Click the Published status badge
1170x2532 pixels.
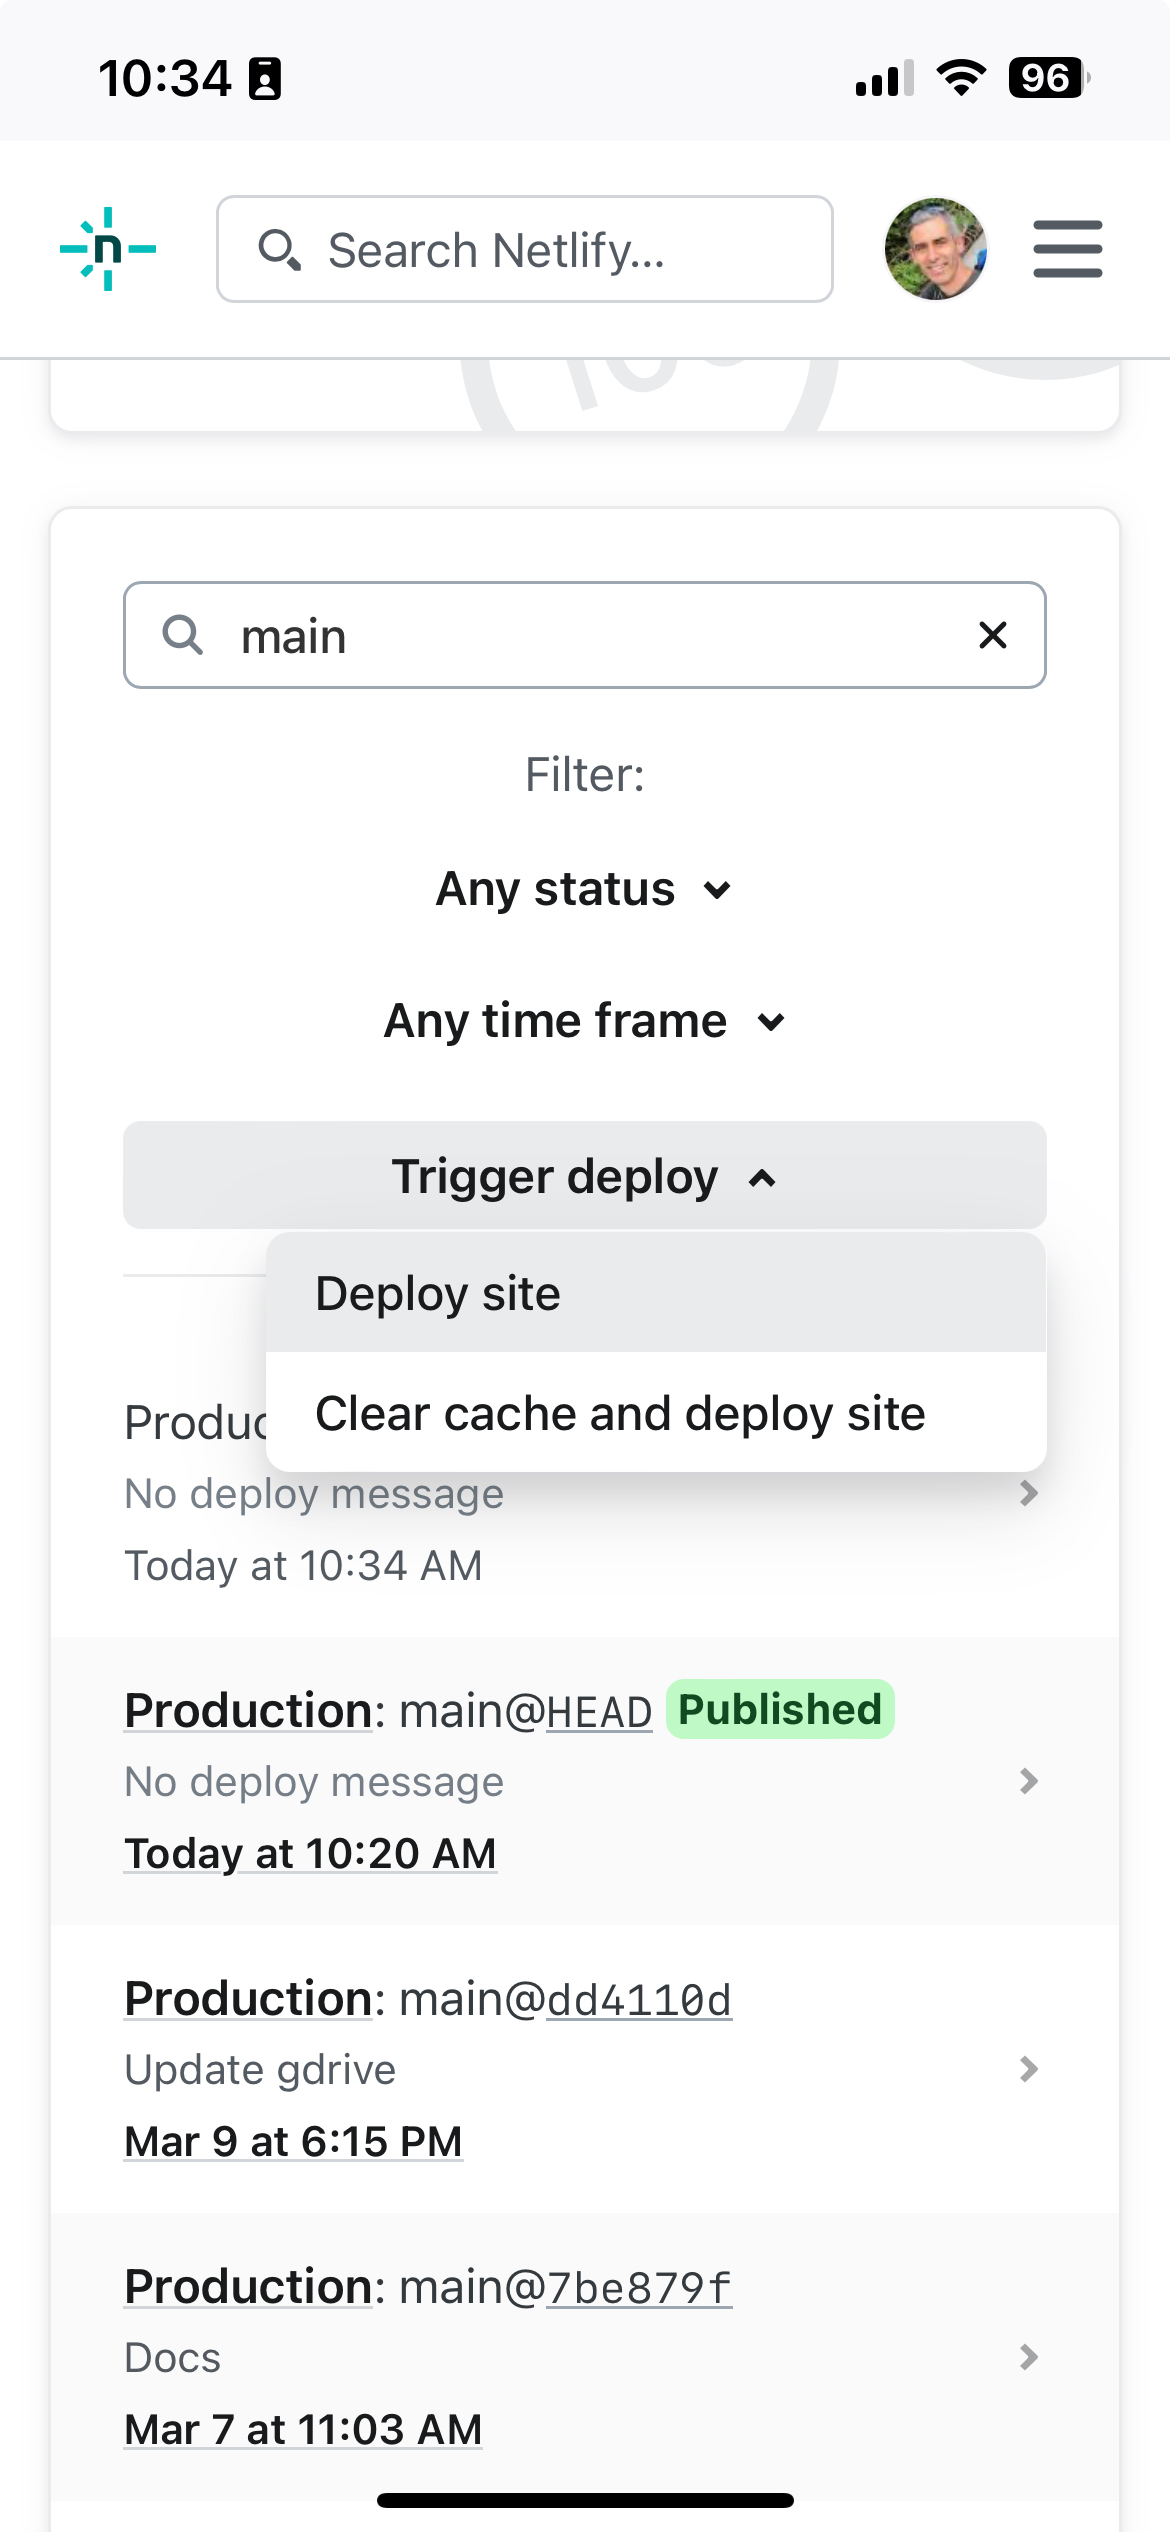pyautogui.click(x=780, y=1709)
